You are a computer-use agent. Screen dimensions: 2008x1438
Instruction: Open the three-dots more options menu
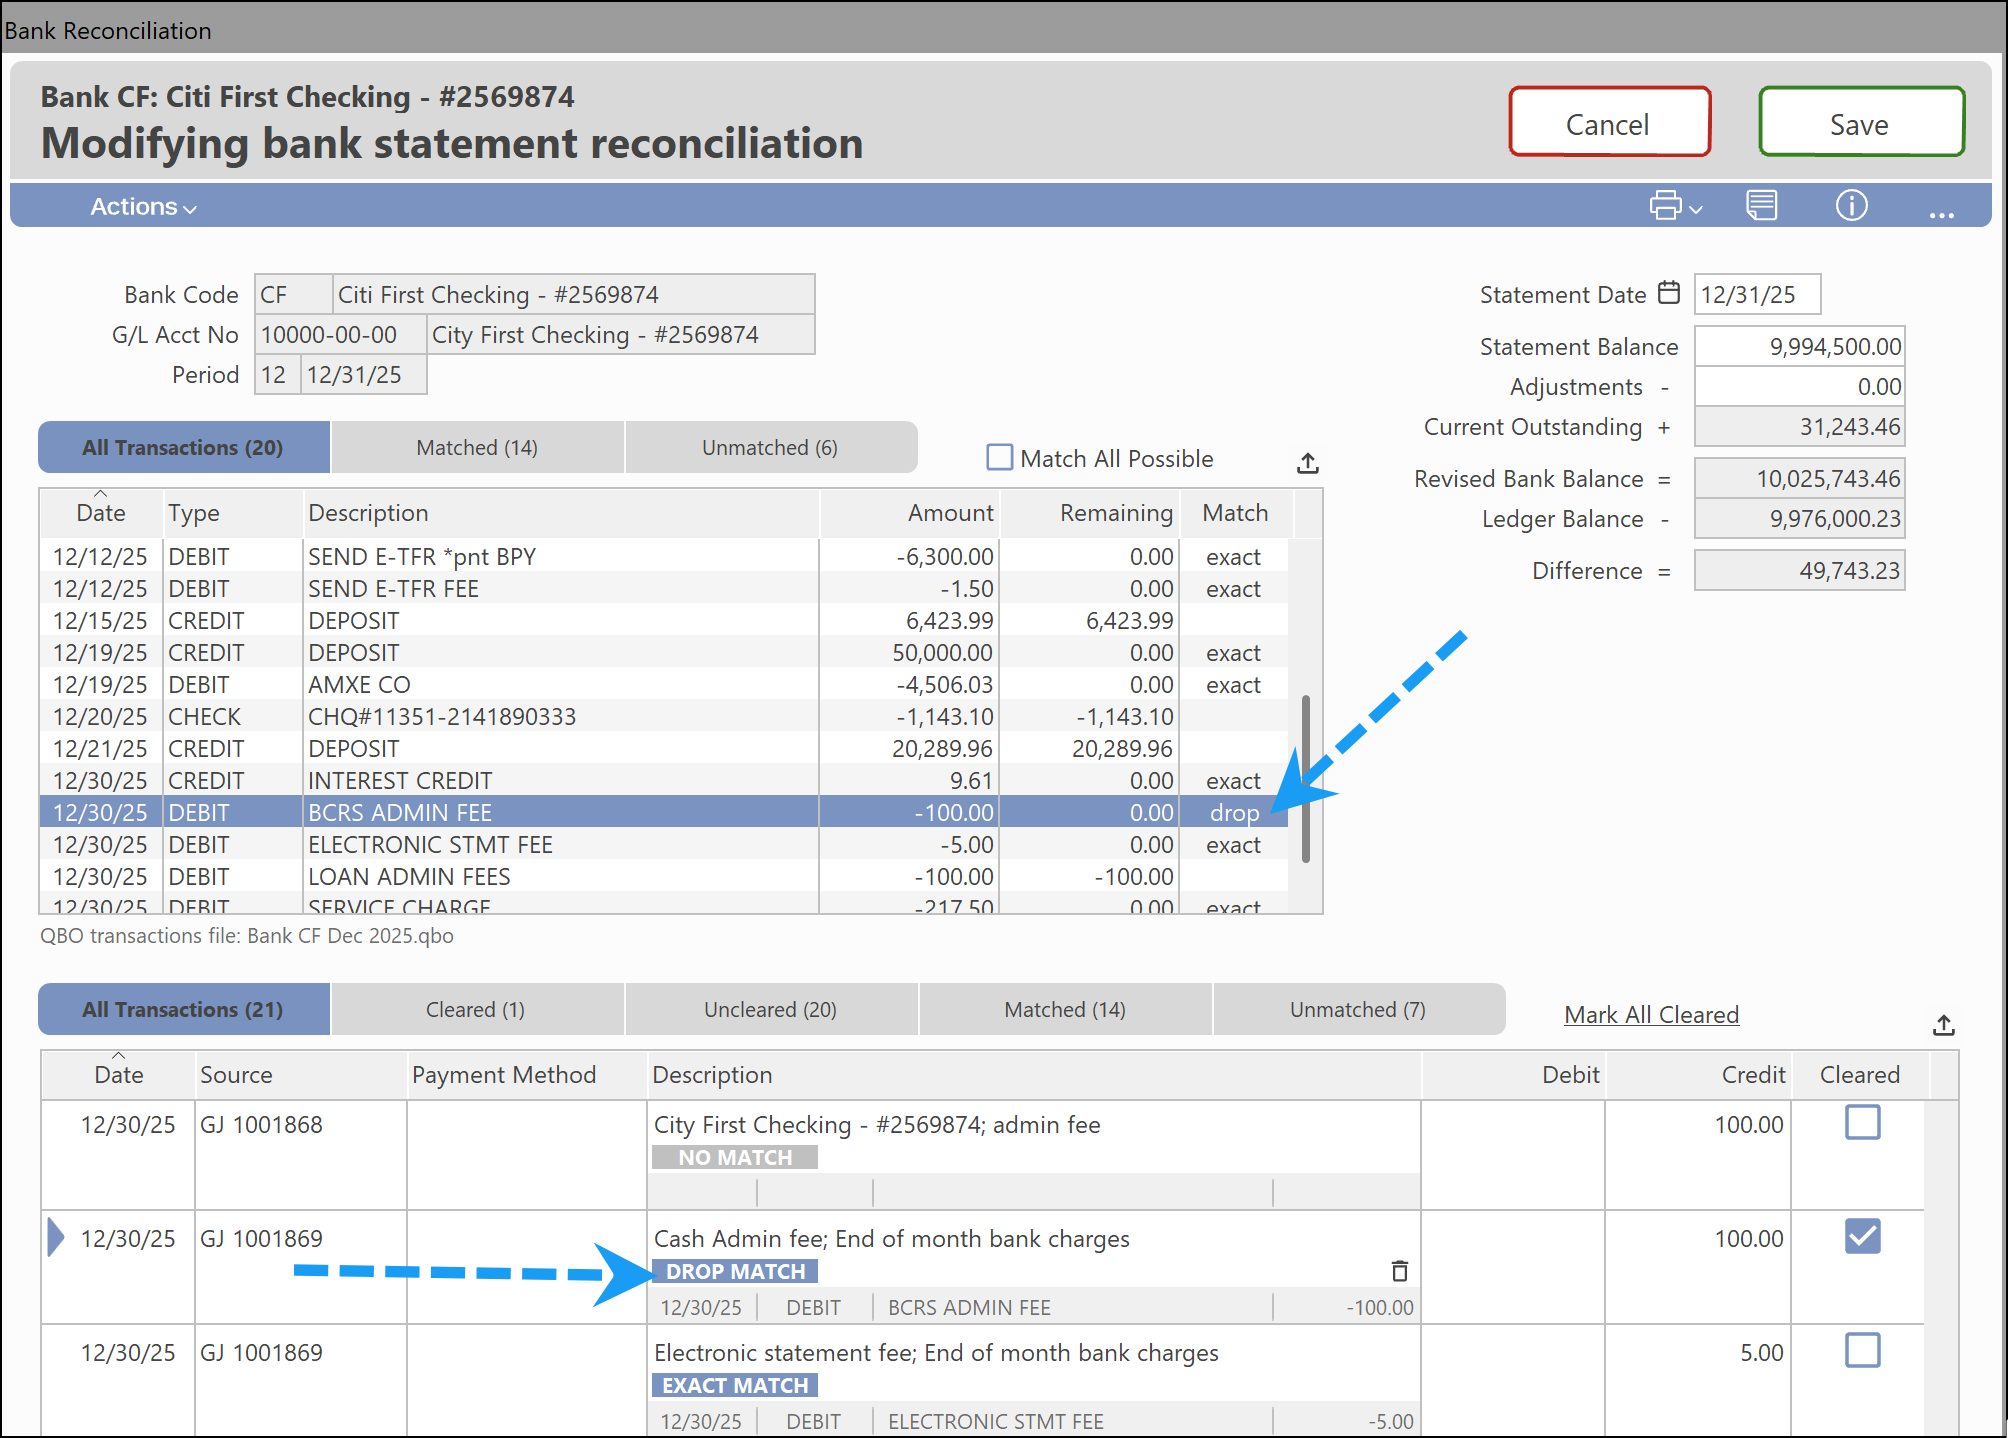(1941, 212)
